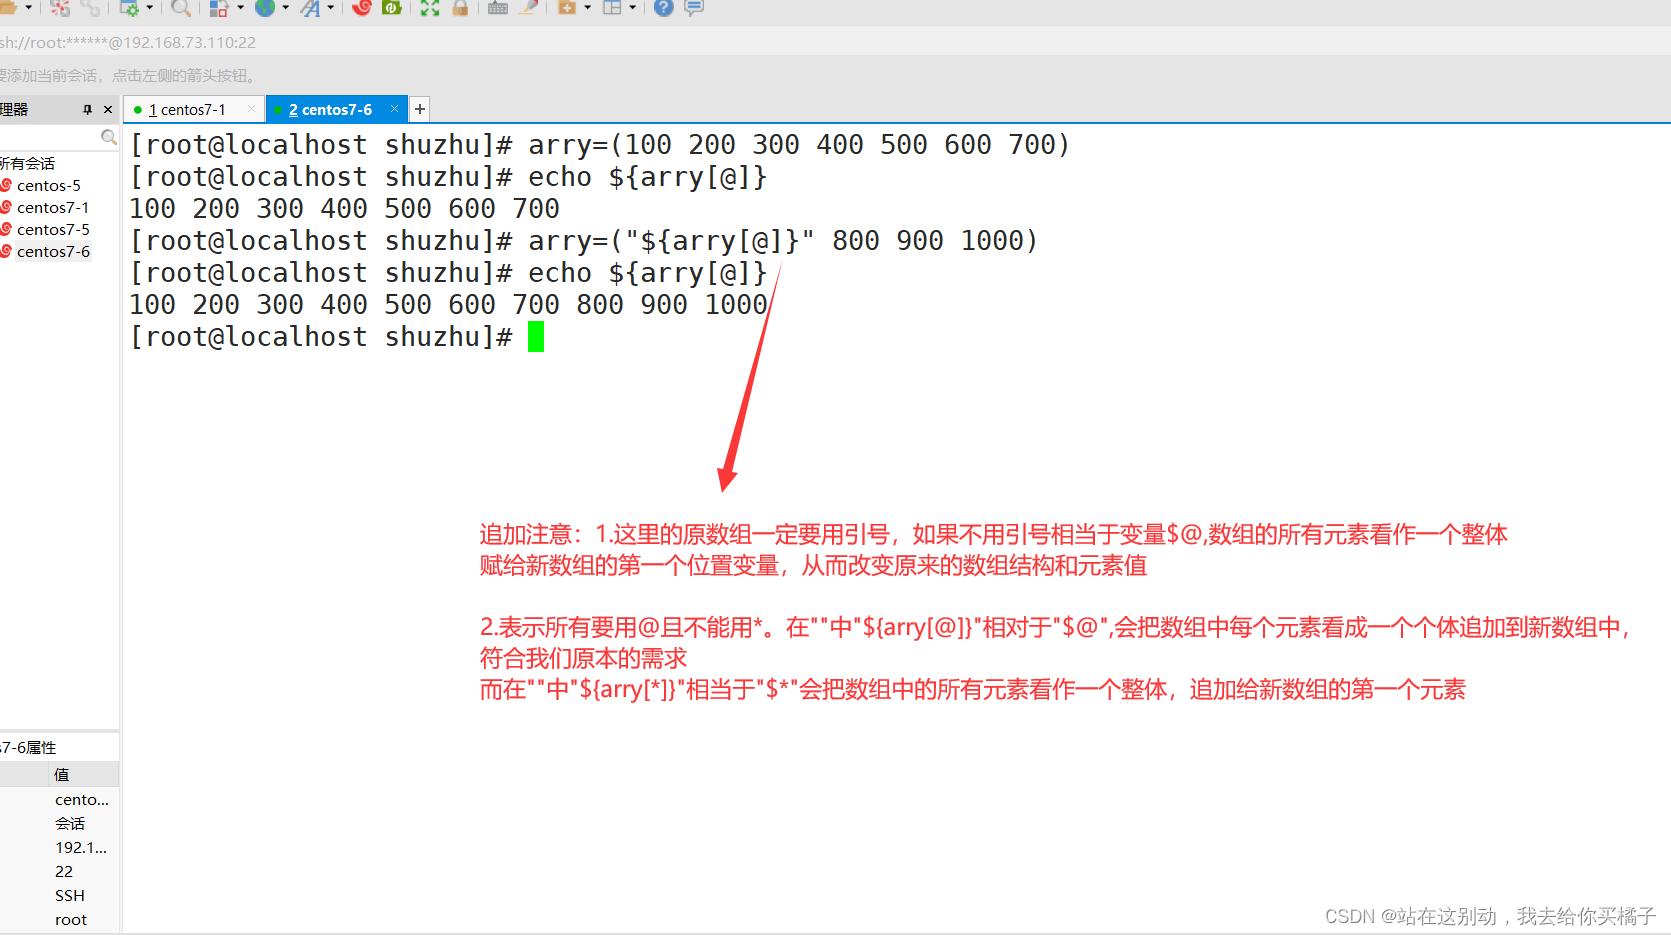Select the all-sessions root node 所有会话
The width and height of the screenshot is (1671, 935).
28,163
